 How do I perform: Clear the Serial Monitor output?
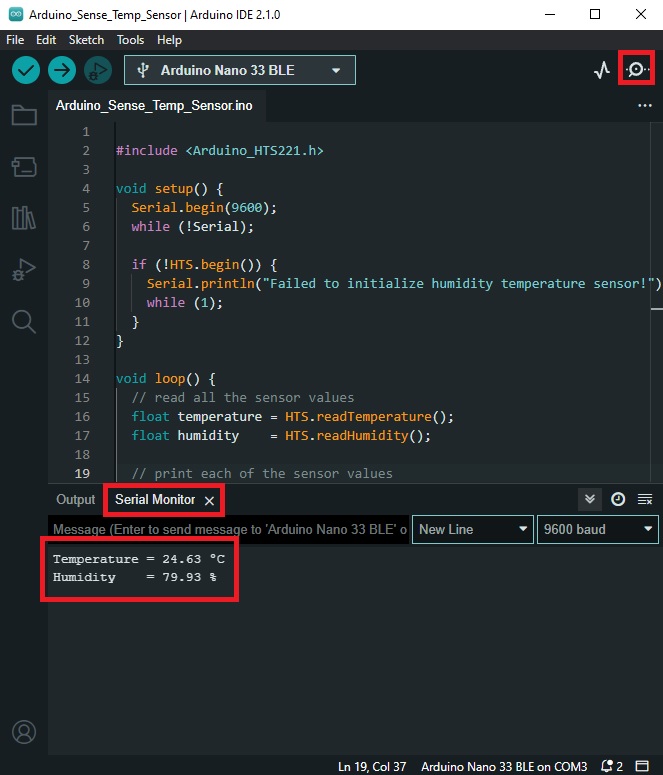pos(645,499)
